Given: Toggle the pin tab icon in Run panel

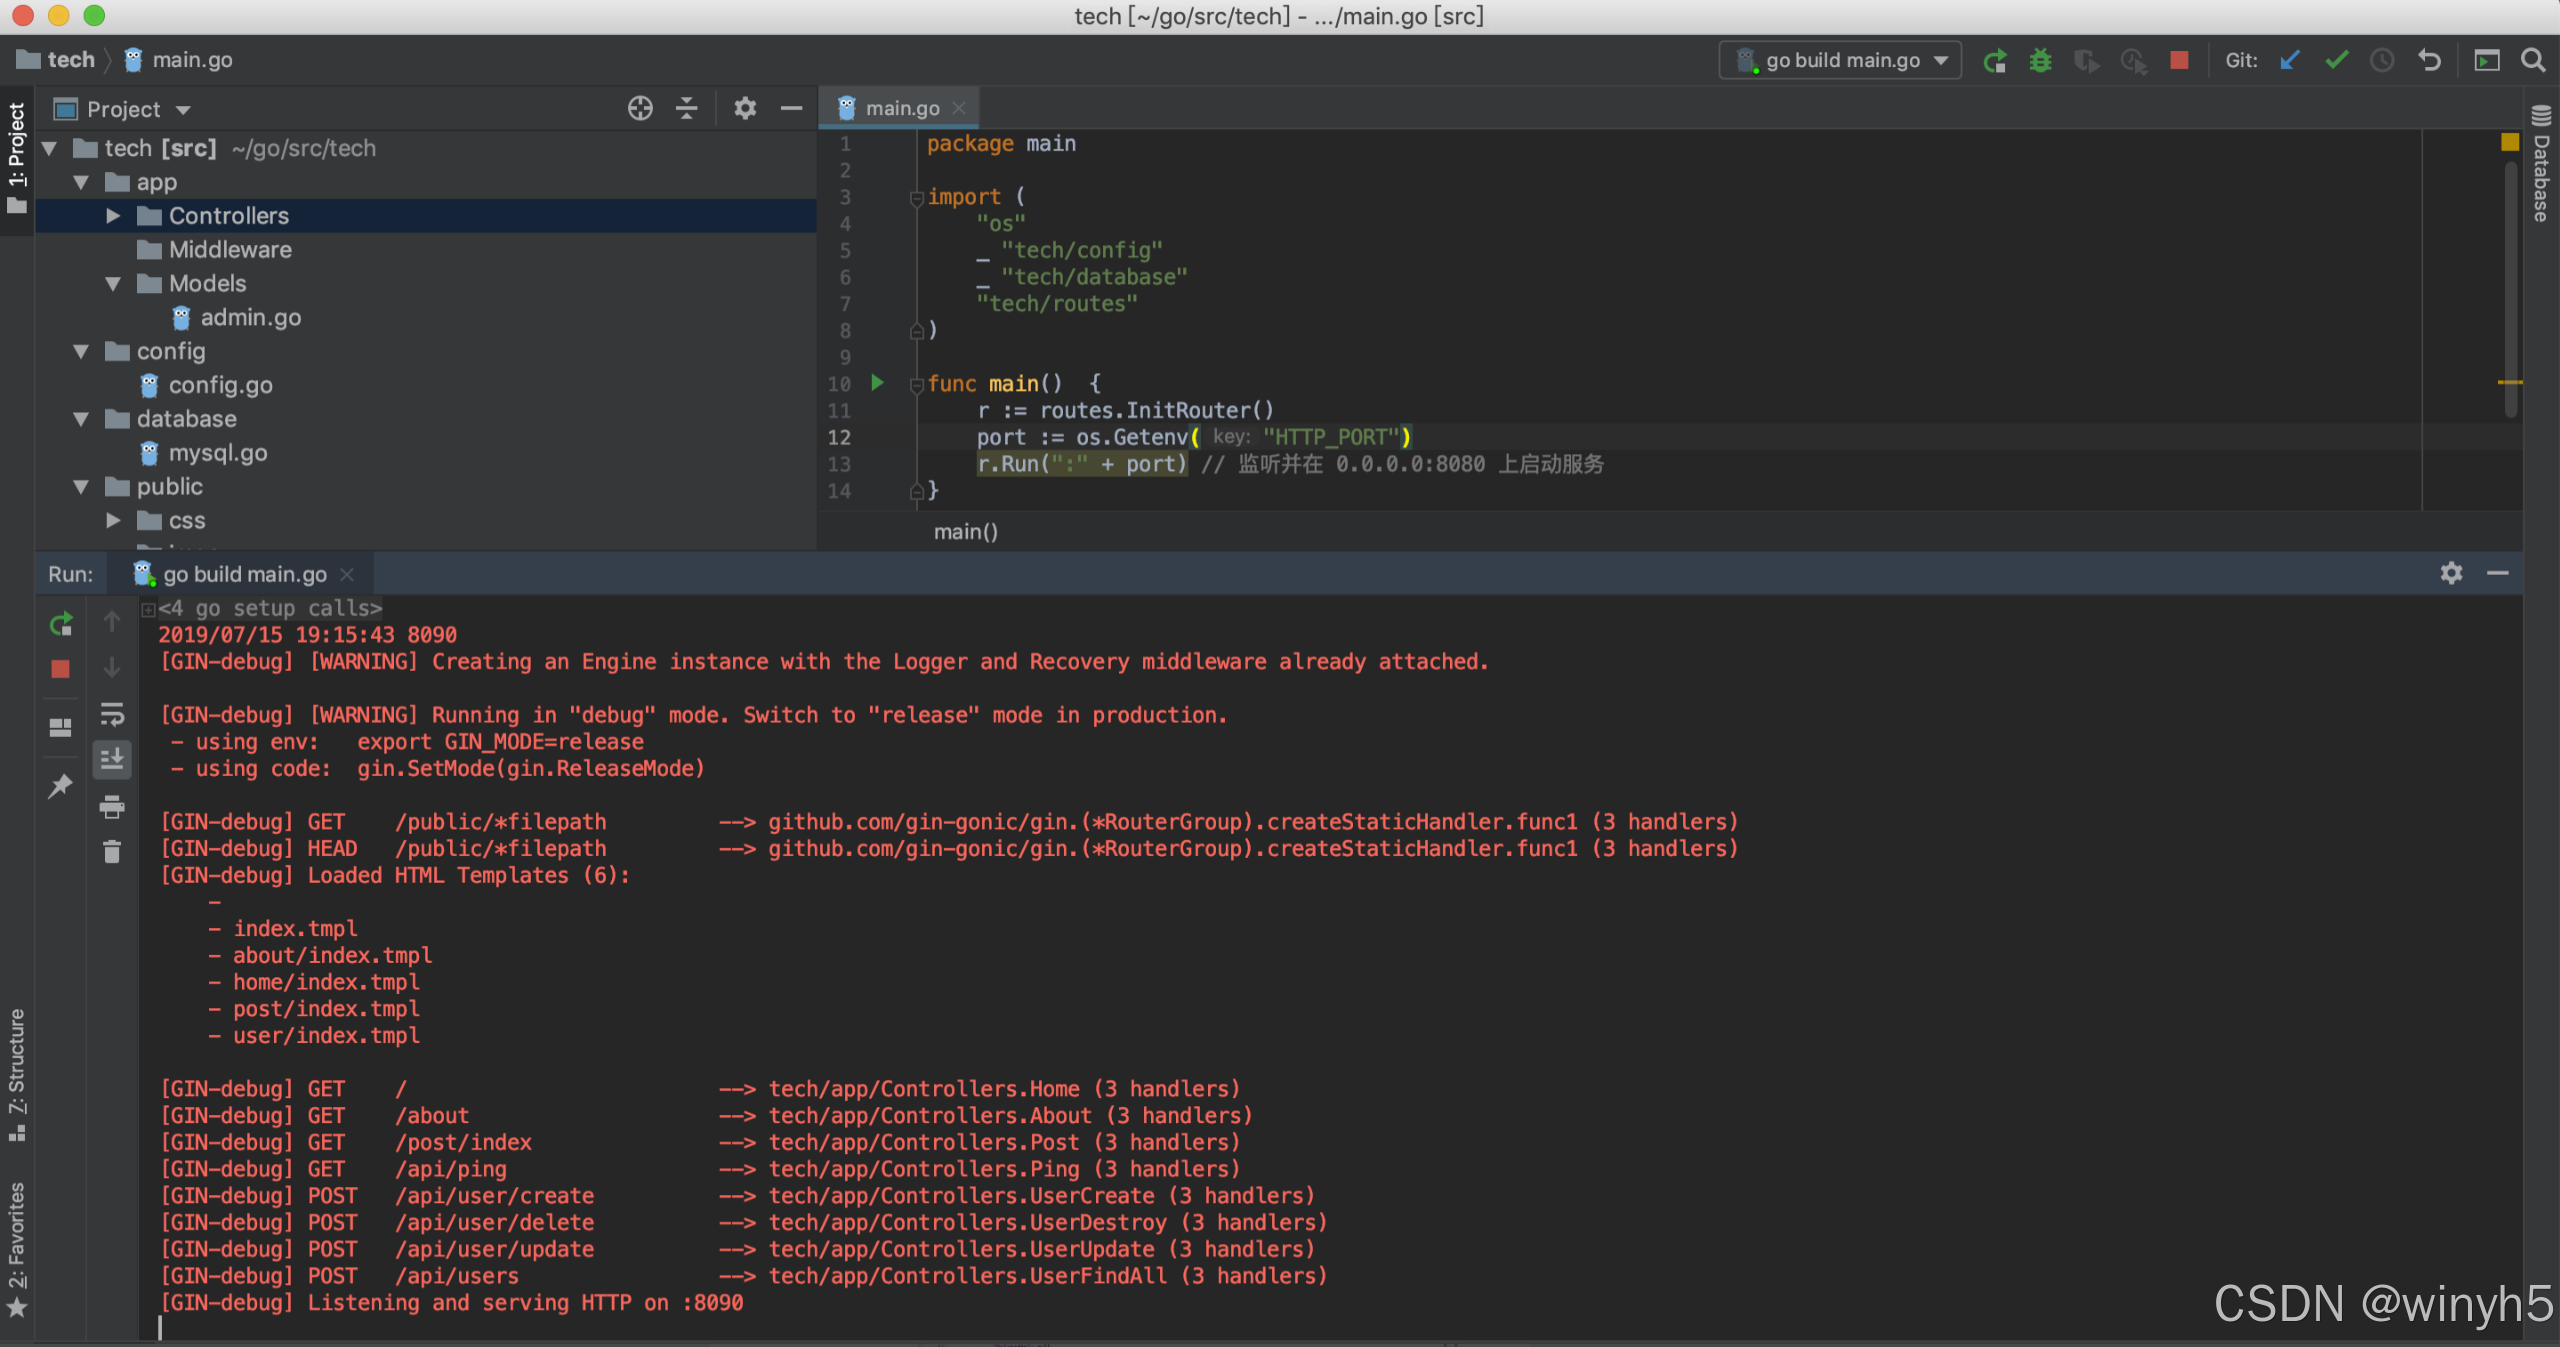Looking at the screenshot, I should click(x=61, y=786).
